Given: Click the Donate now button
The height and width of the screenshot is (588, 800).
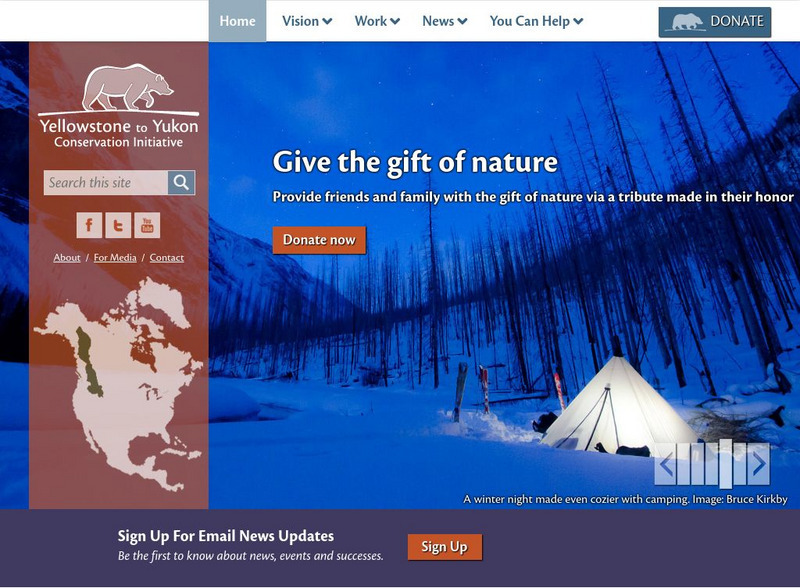Looking at the screenshot, I should [319, 240].
